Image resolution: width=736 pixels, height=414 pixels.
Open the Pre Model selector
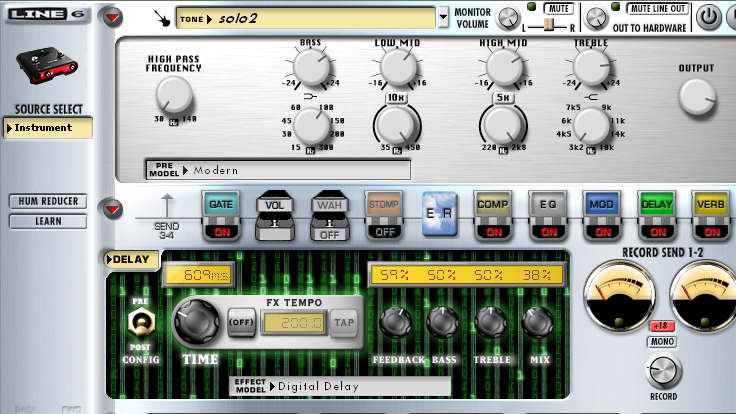point(278,170)
